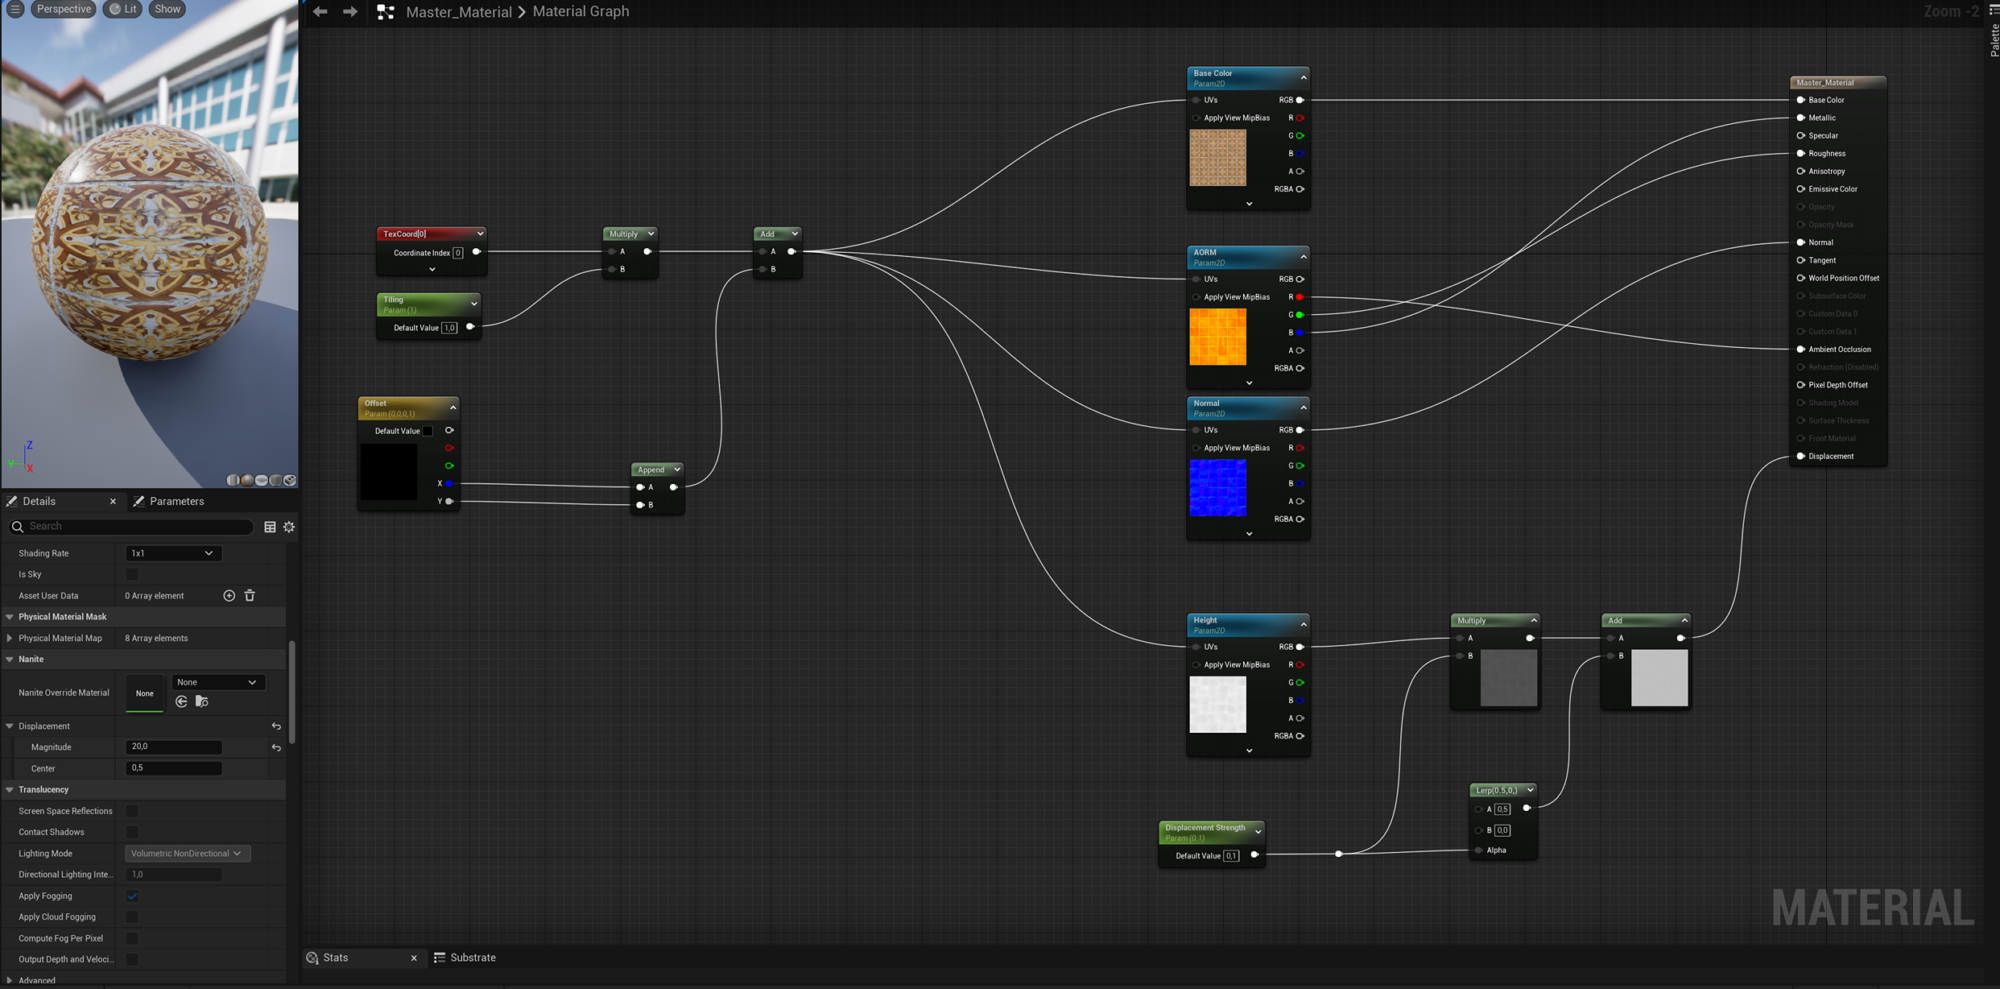
Task: Open the Shading Rate dropdown
Action: pyautogui.click(x=172, y=553)
